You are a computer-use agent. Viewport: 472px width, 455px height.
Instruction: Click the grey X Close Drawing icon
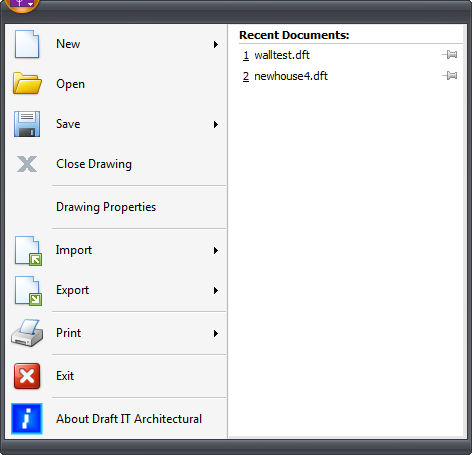point(27,164)
